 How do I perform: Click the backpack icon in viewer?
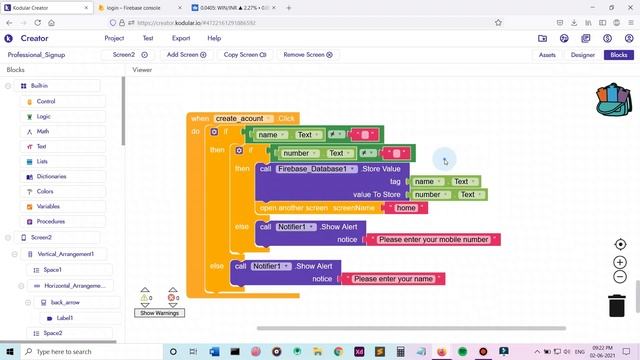613,100
